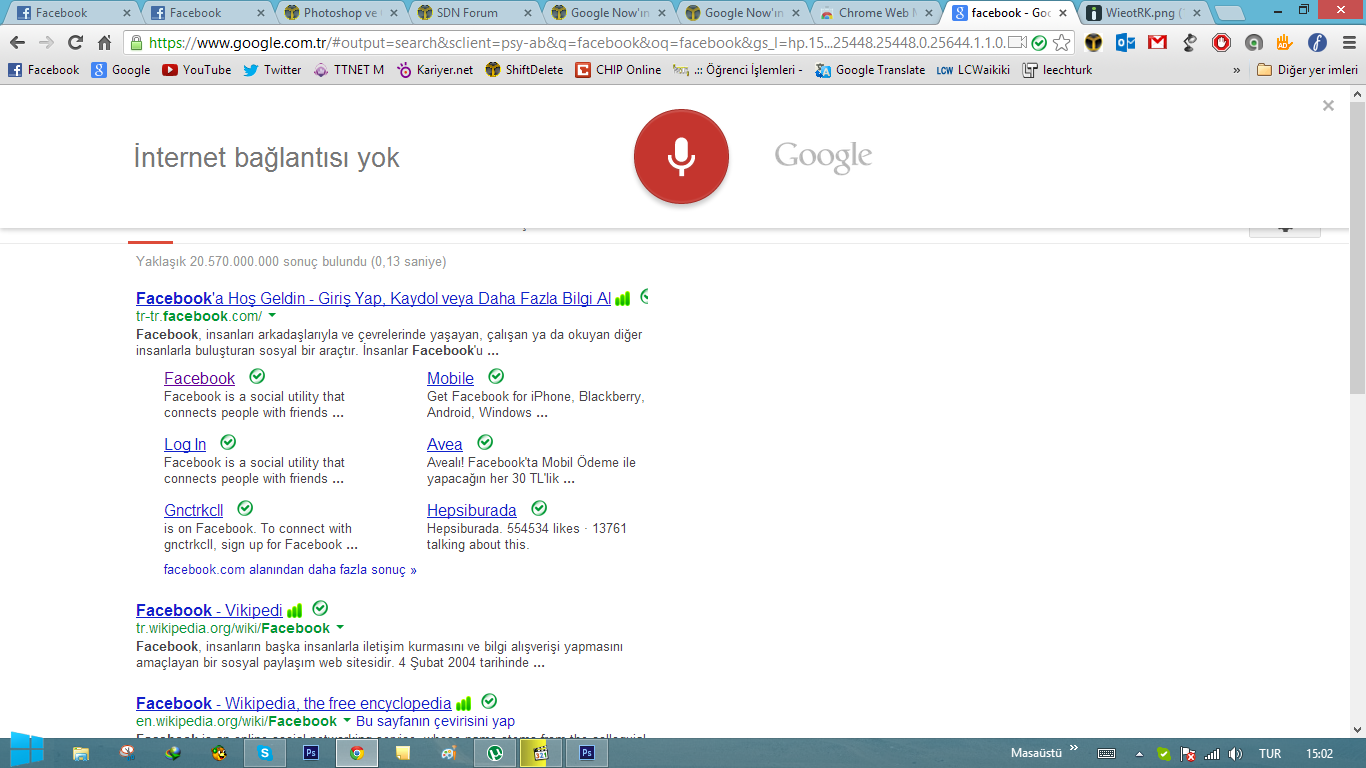
Task: Click the camera icon in the address bar
Action: tap(1017, 43)
